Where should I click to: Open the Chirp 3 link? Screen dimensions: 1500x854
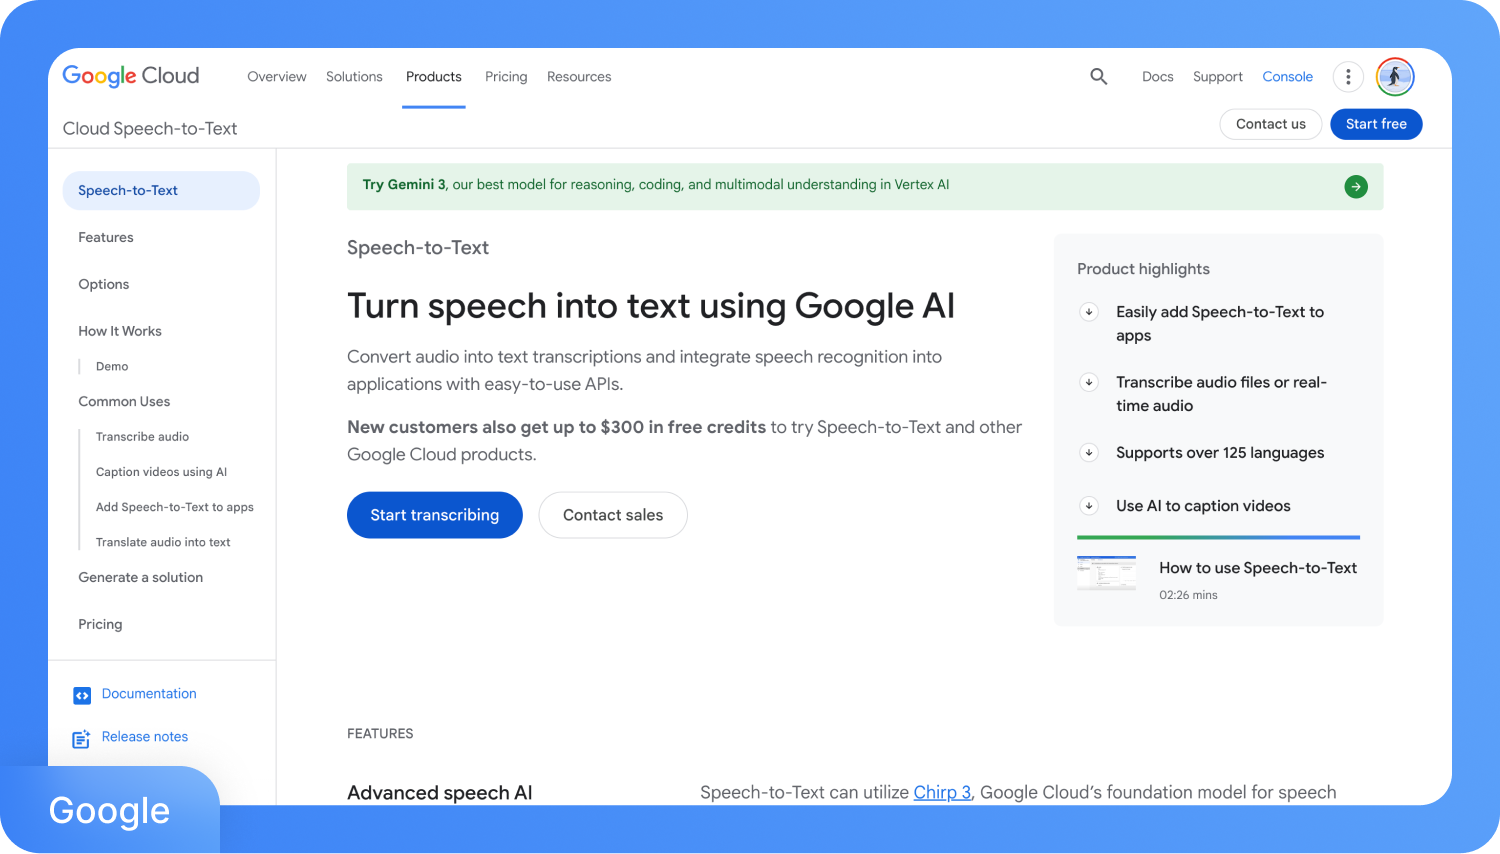click(942, 792)
